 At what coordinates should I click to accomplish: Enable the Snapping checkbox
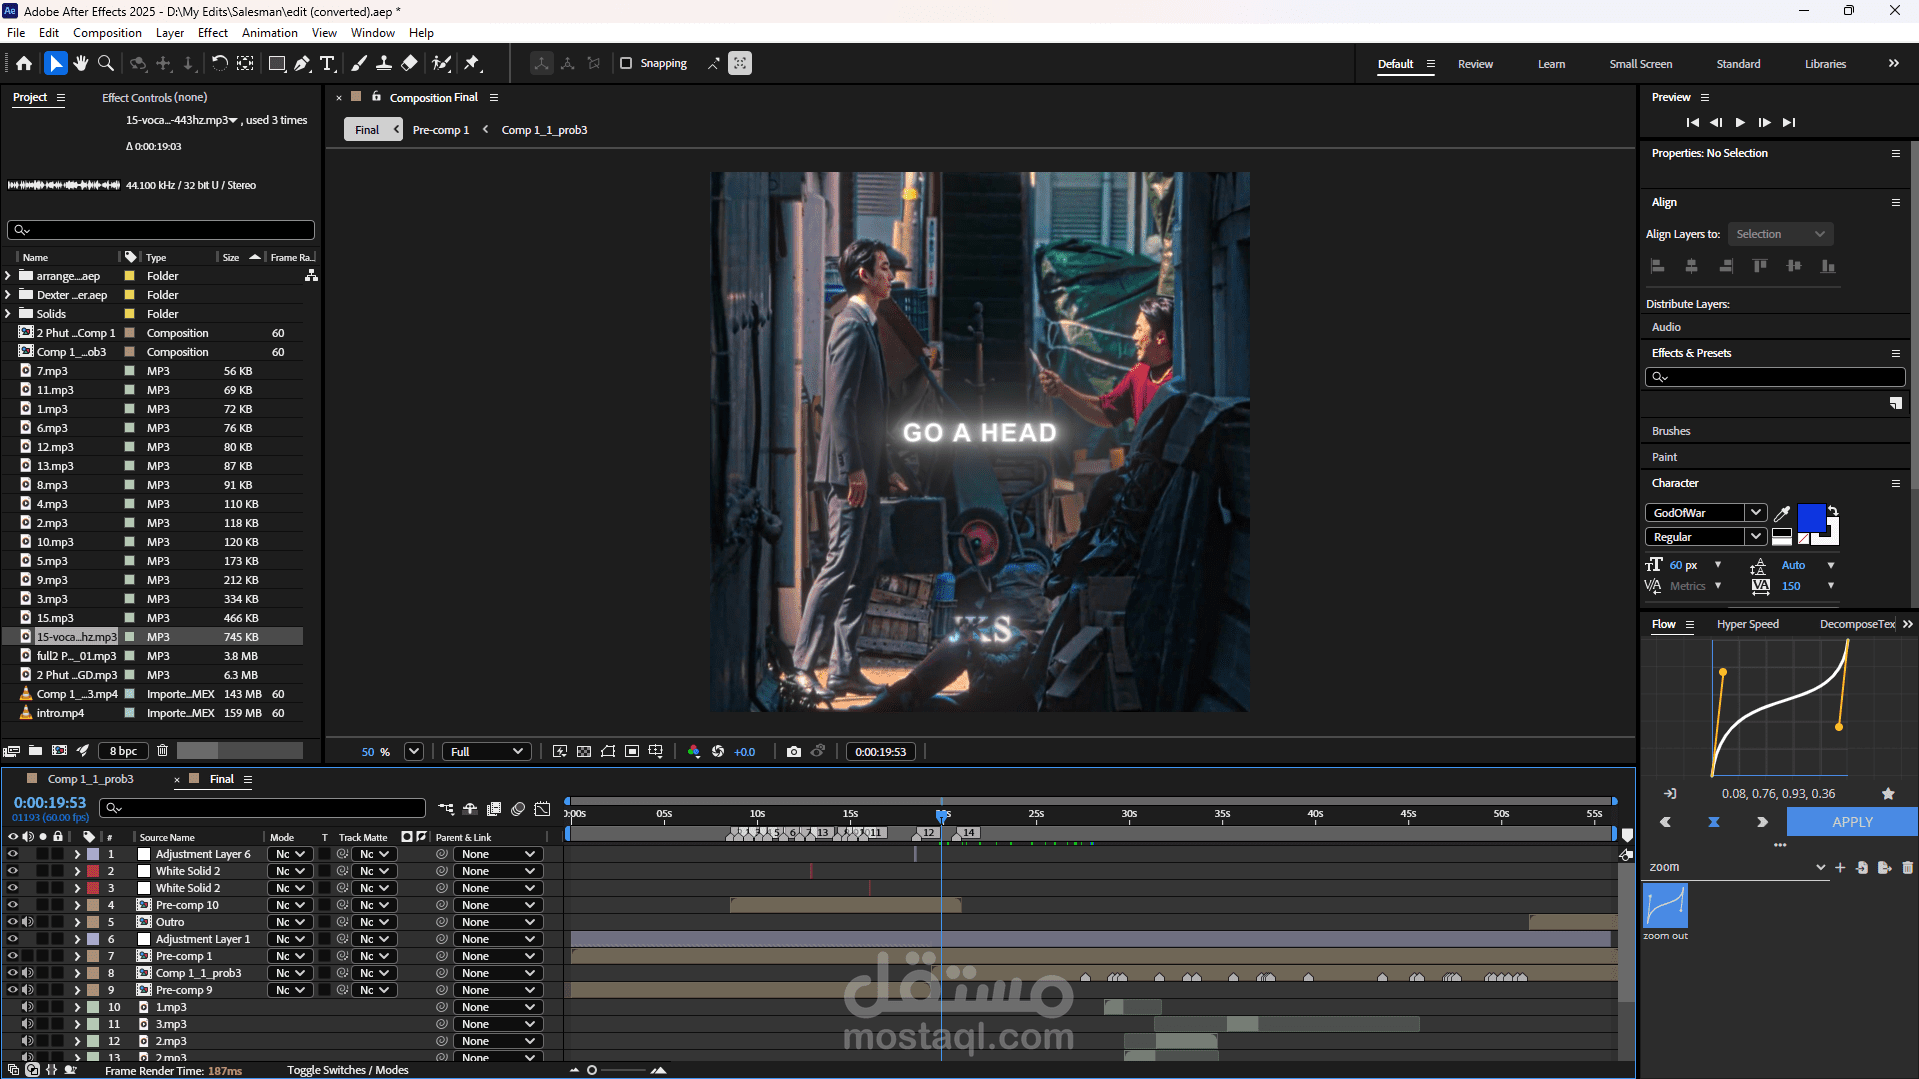click(x=626, y=63)
